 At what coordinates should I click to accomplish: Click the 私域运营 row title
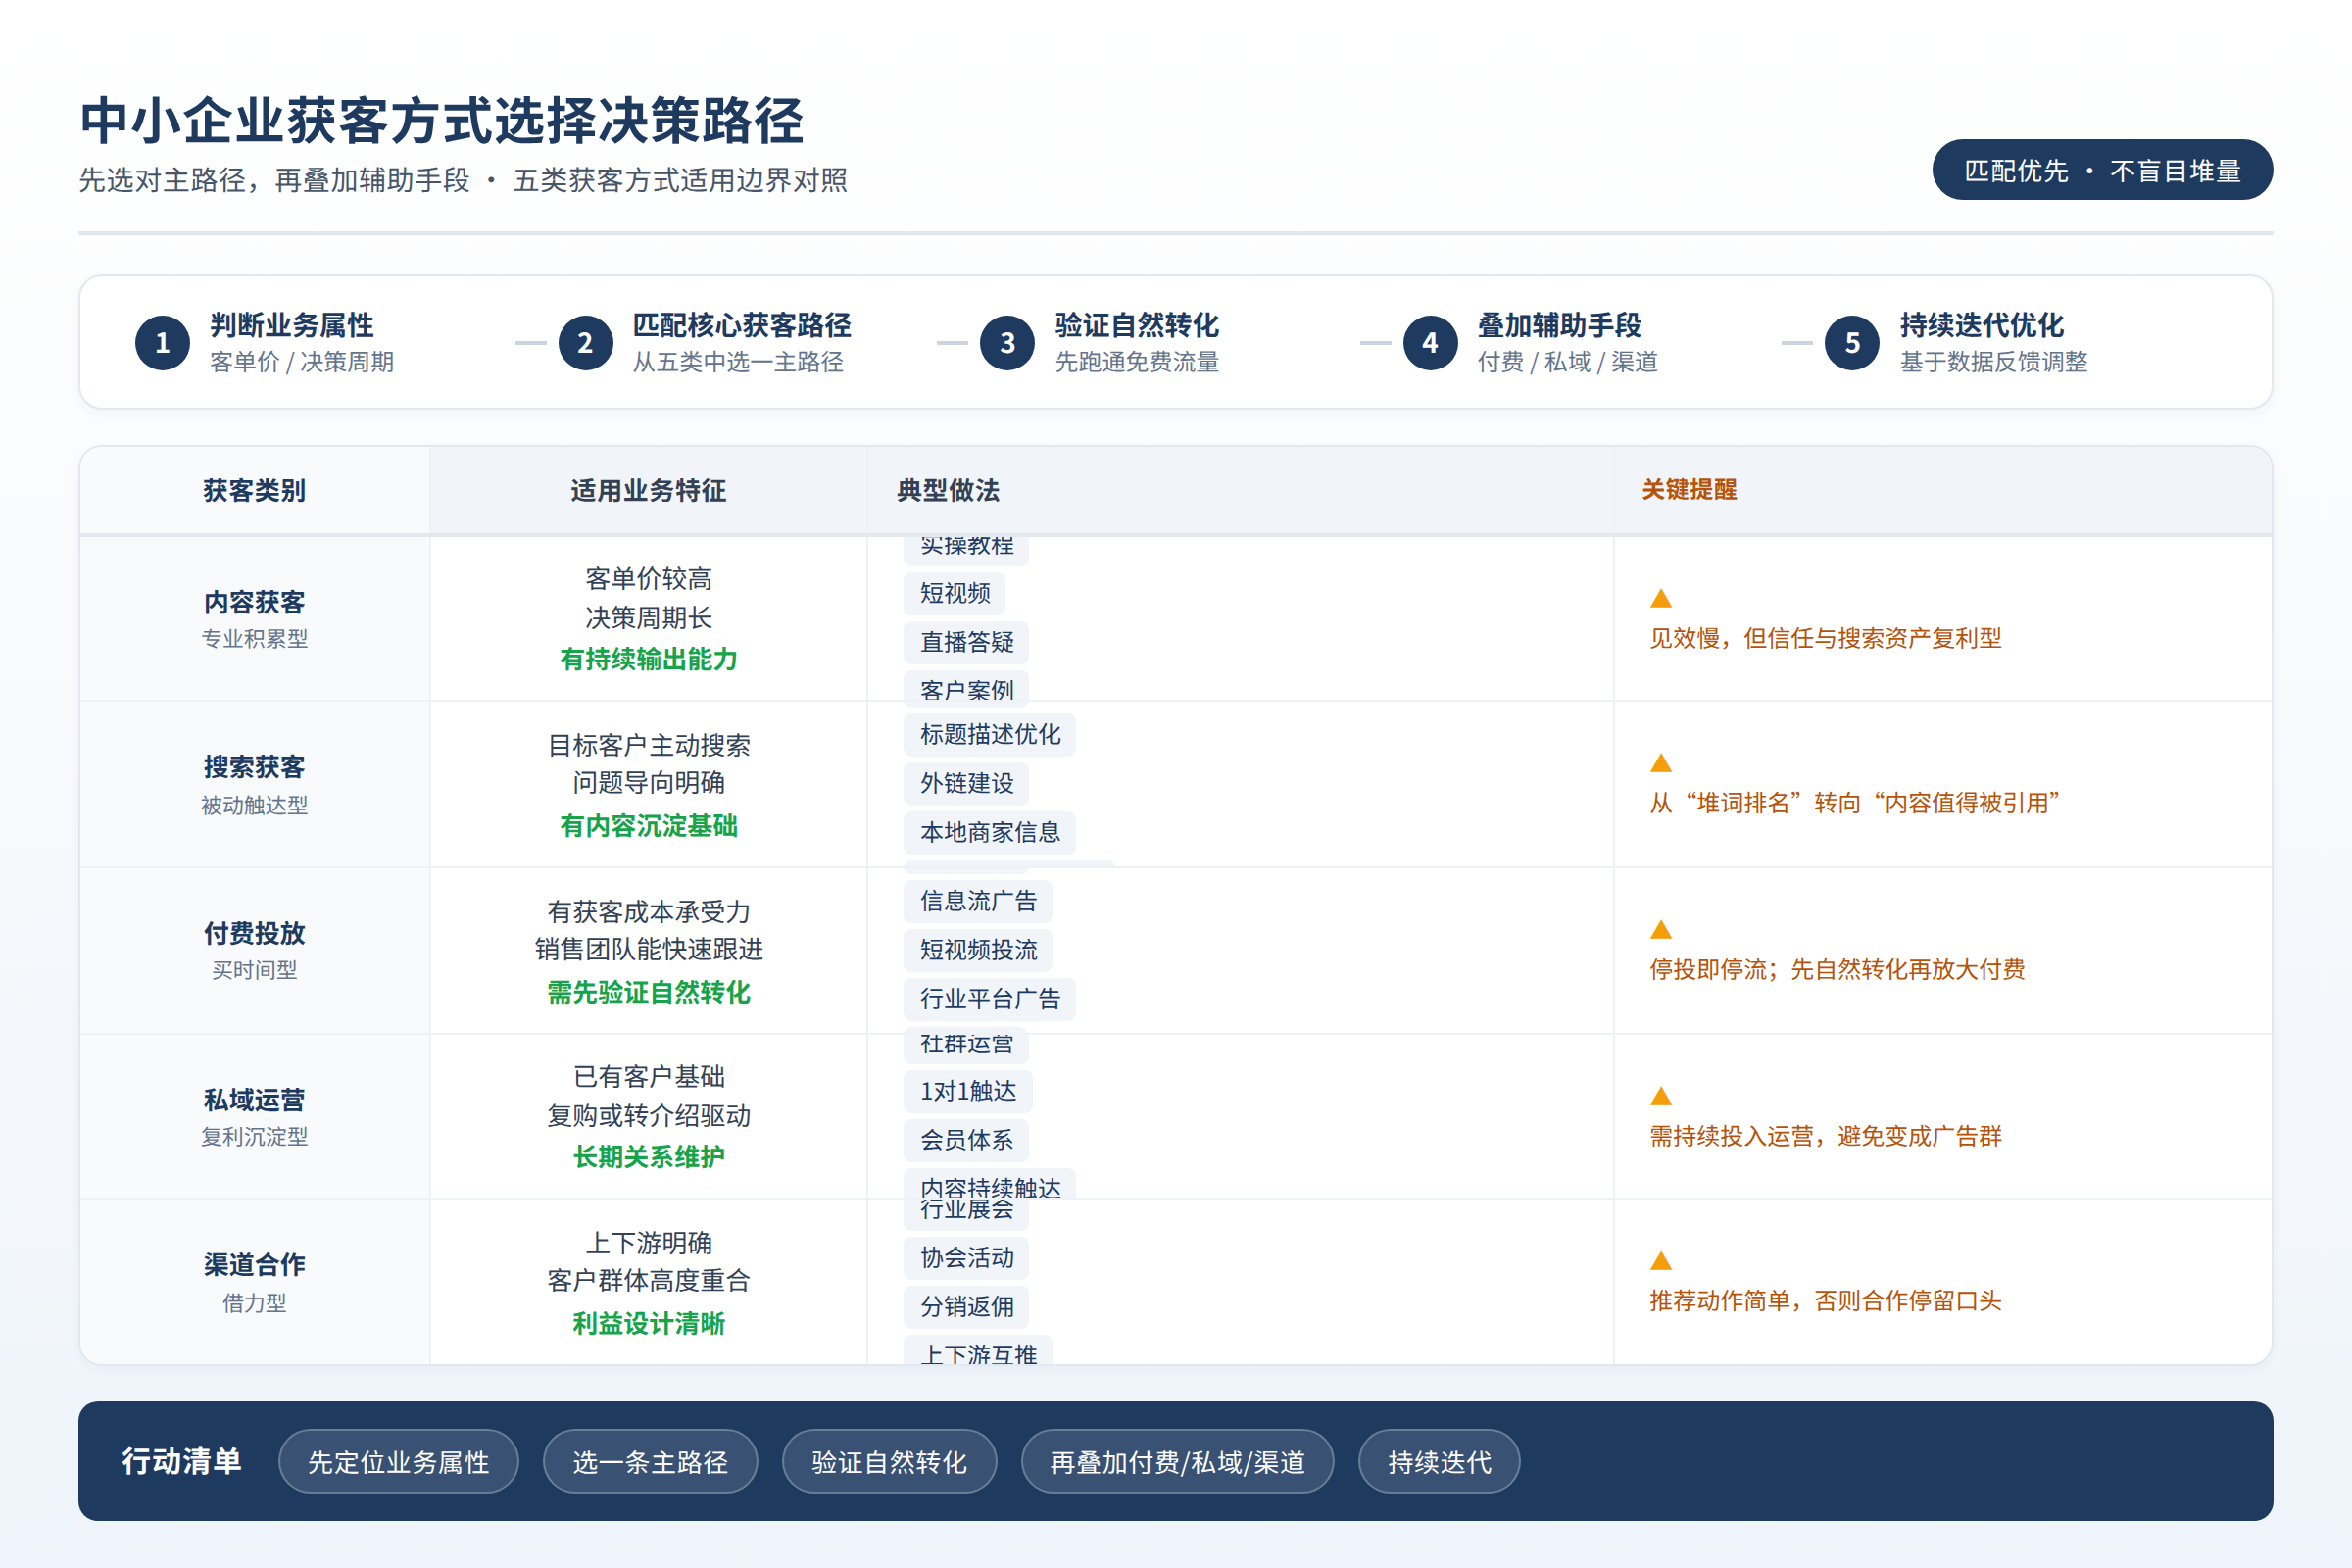tap(254, 1100)
